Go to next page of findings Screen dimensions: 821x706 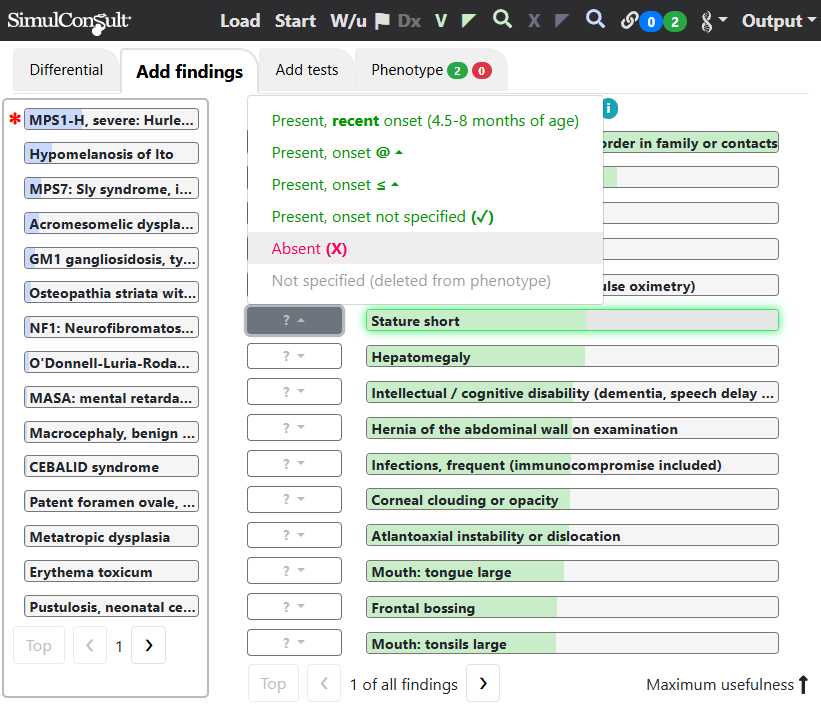point(483,683)
